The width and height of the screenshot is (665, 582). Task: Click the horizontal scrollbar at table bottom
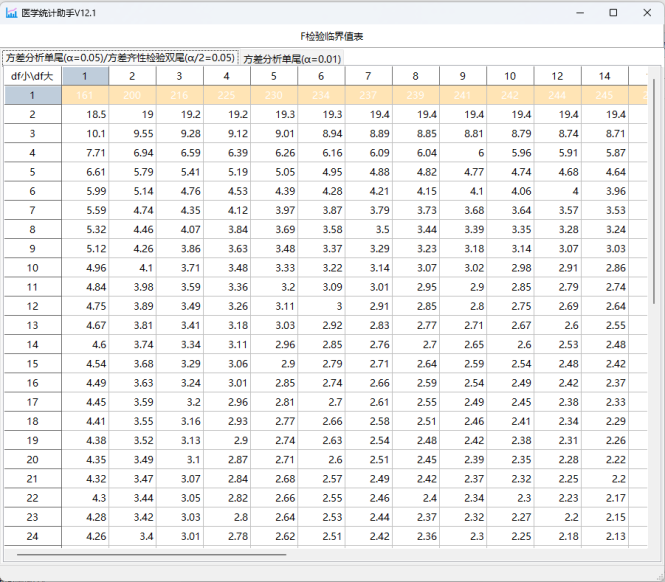pos(151,554)
